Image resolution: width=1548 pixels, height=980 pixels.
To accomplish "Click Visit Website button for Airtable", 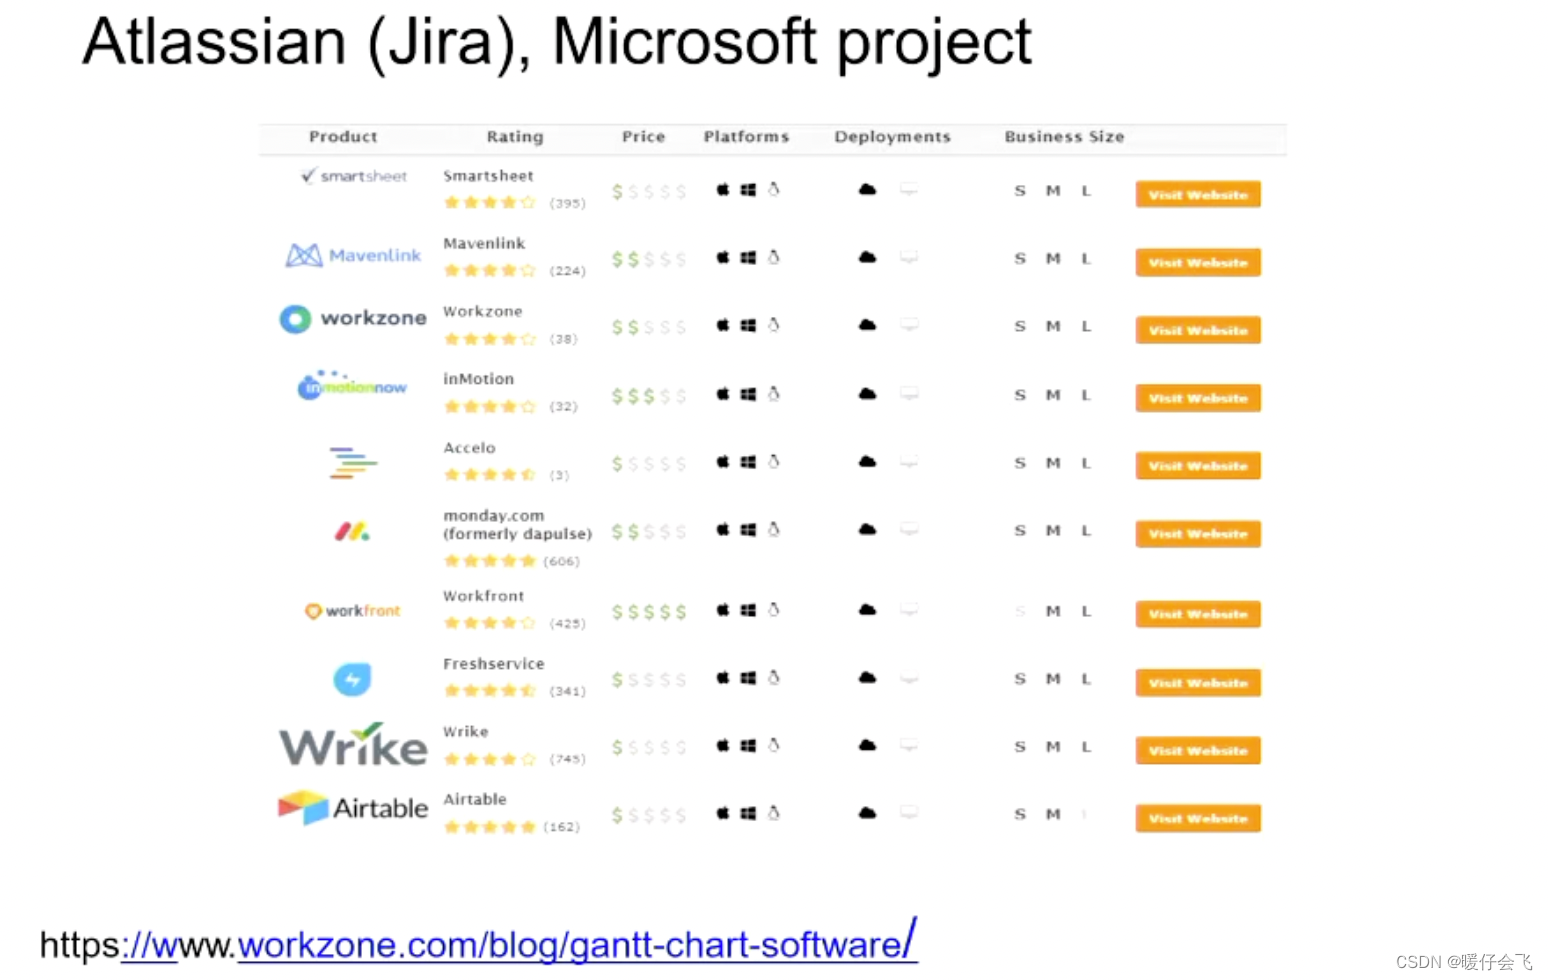I will coord(1198,818).
